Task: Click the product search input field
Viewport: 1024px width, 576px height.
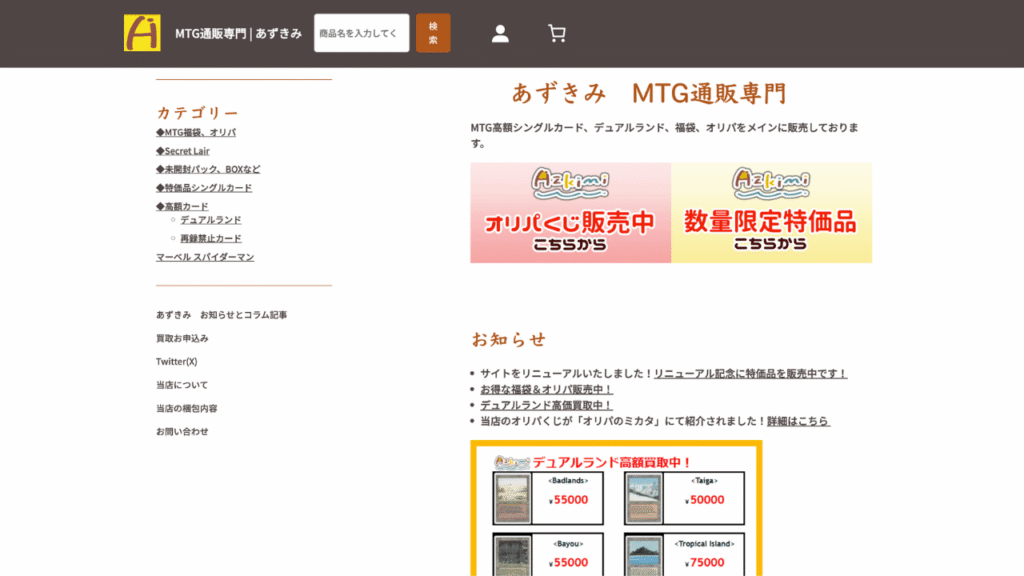Action: pyautogui.click(x=360, y=33)
